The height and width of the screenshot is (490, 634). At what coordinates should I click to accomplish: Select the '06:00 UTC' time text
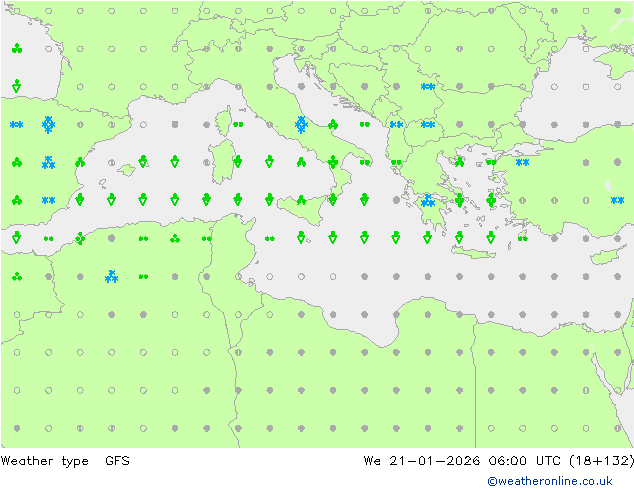pyautogui.click(x=524, y=460)
